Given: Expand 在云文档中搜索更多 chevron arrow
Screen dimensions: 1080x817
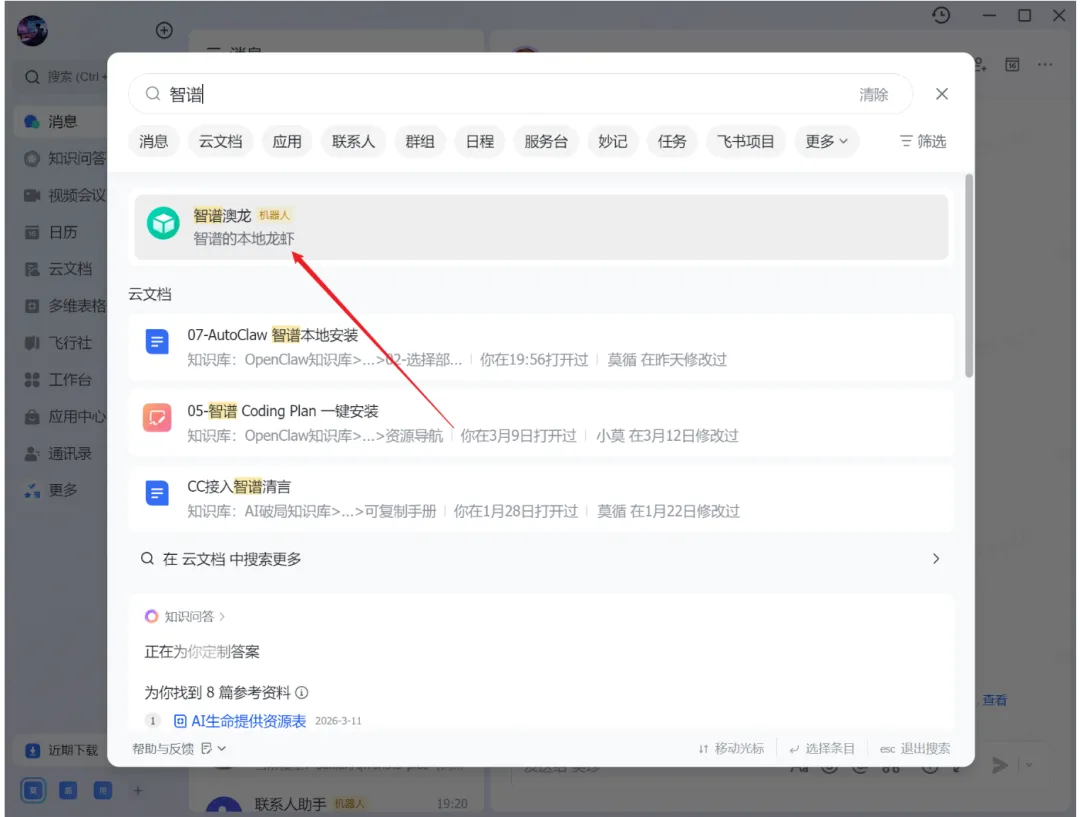Looking at the screenshot, I should (935, 559).
